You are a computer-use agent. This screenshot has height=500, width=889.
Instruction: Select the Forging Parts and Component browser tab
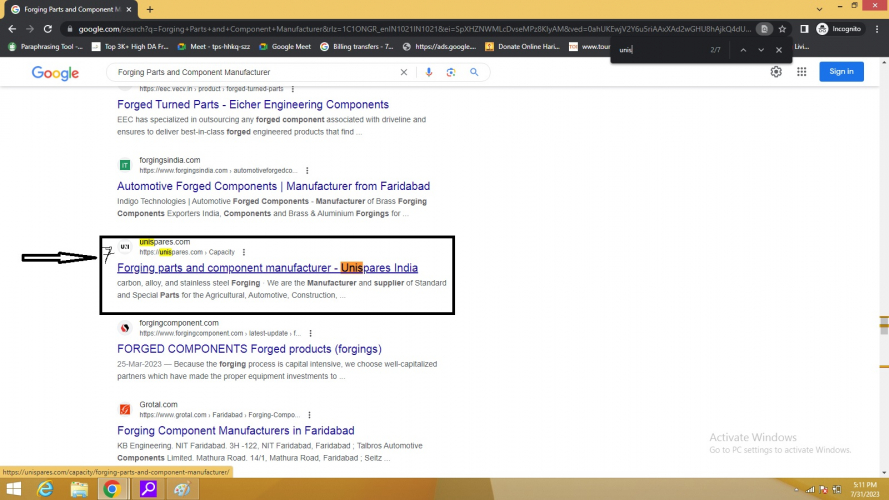(71, 9)
